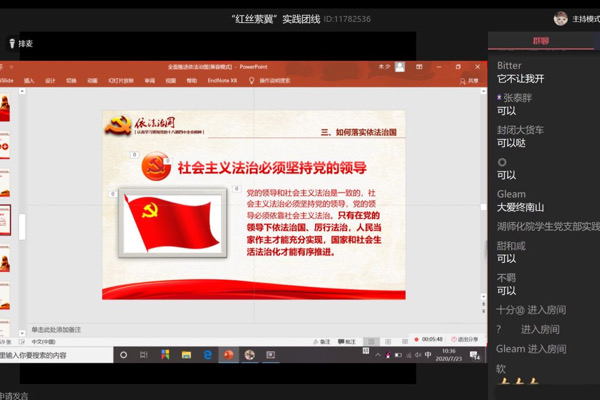Select the 群聊 chat tab
600x400 pixels.
tap(541, 41)
